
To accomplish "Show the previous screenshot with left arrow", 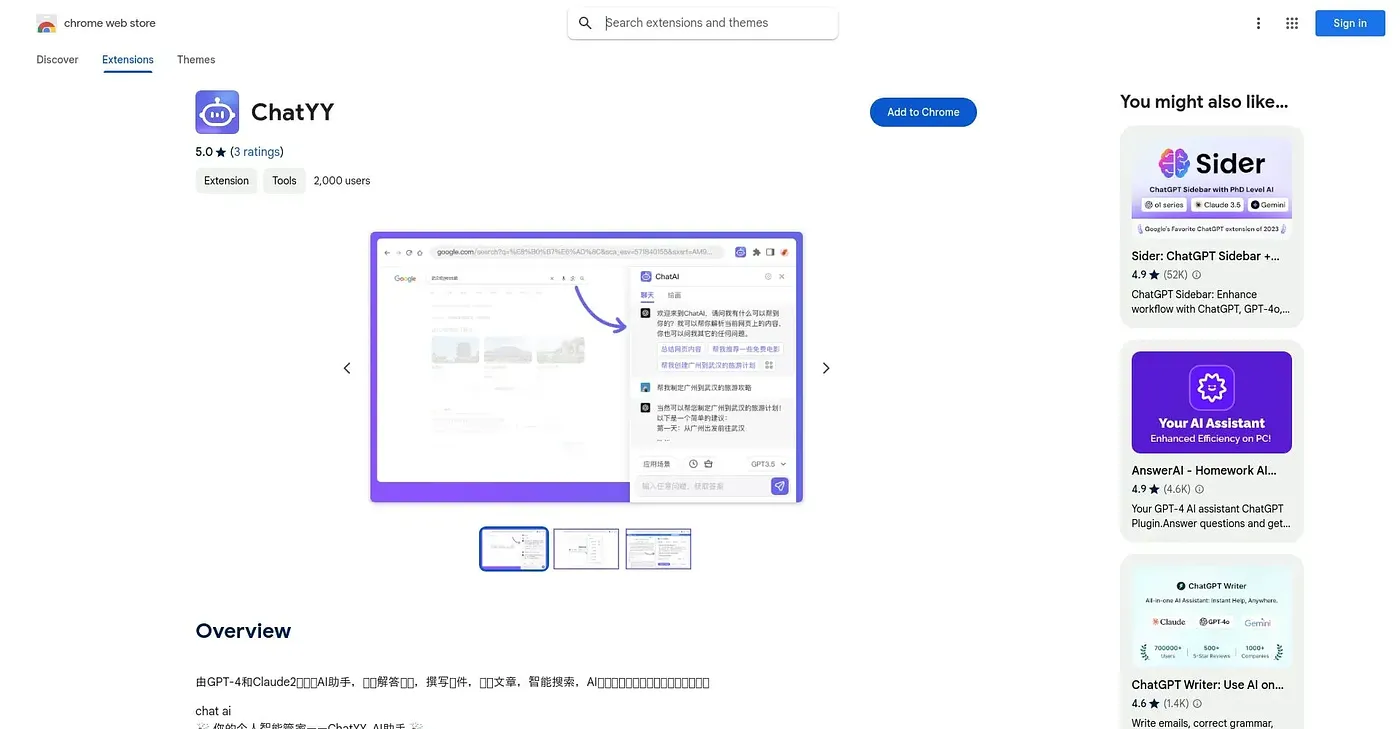I will pos(347,368).
